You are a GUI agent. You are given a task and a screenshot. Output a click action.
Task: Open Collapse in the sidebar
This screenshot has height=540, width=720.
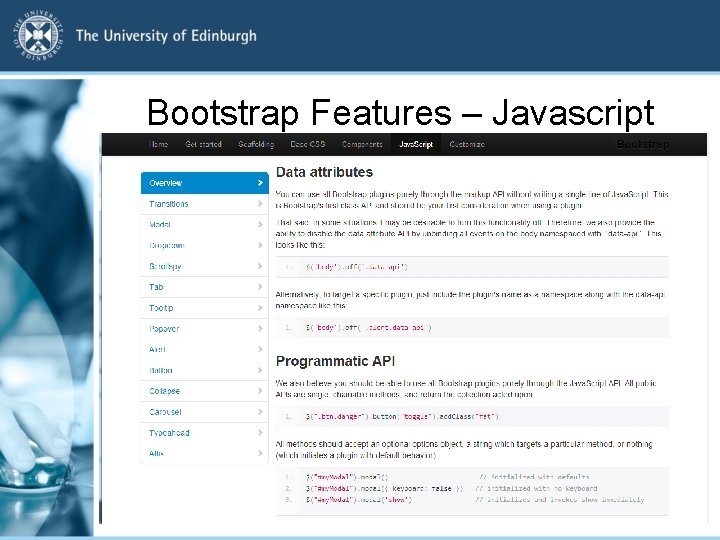(x=204, y=391)
